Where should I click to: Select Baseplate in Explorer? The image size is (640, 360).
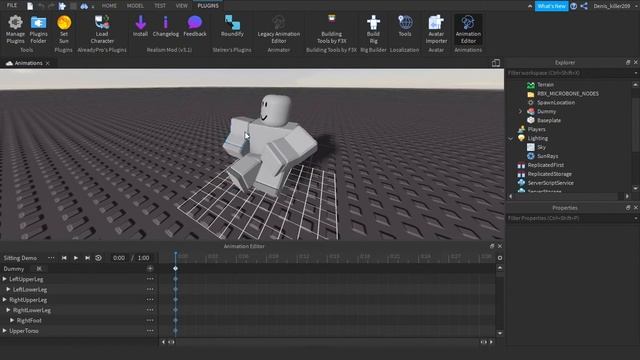tap(549, 120)
